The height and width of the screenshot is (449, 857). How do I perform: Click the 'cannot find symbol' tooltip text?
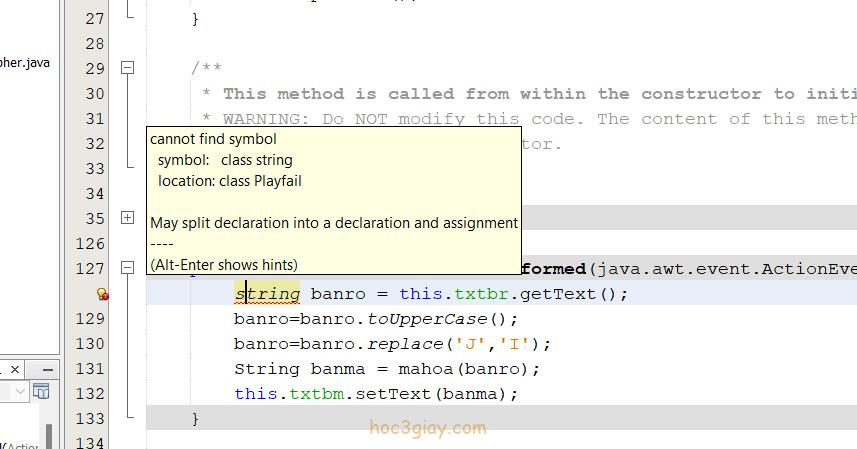pos(213,139)
